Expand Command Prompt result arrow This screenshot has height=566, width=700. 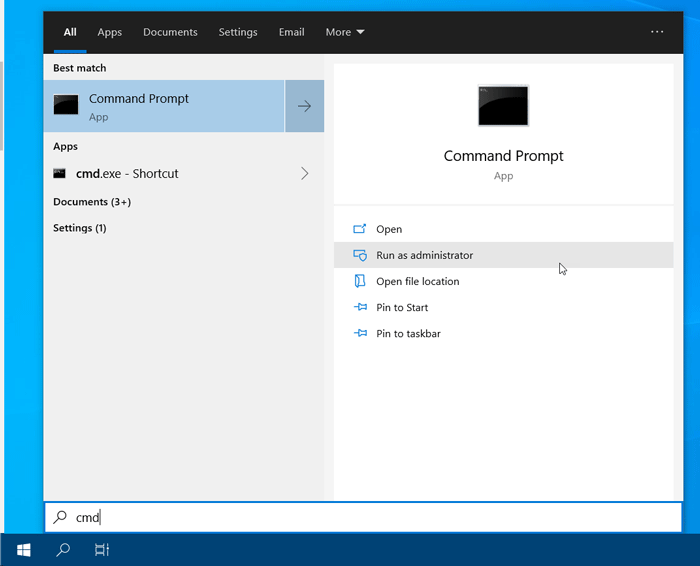(x=304, y=106)
